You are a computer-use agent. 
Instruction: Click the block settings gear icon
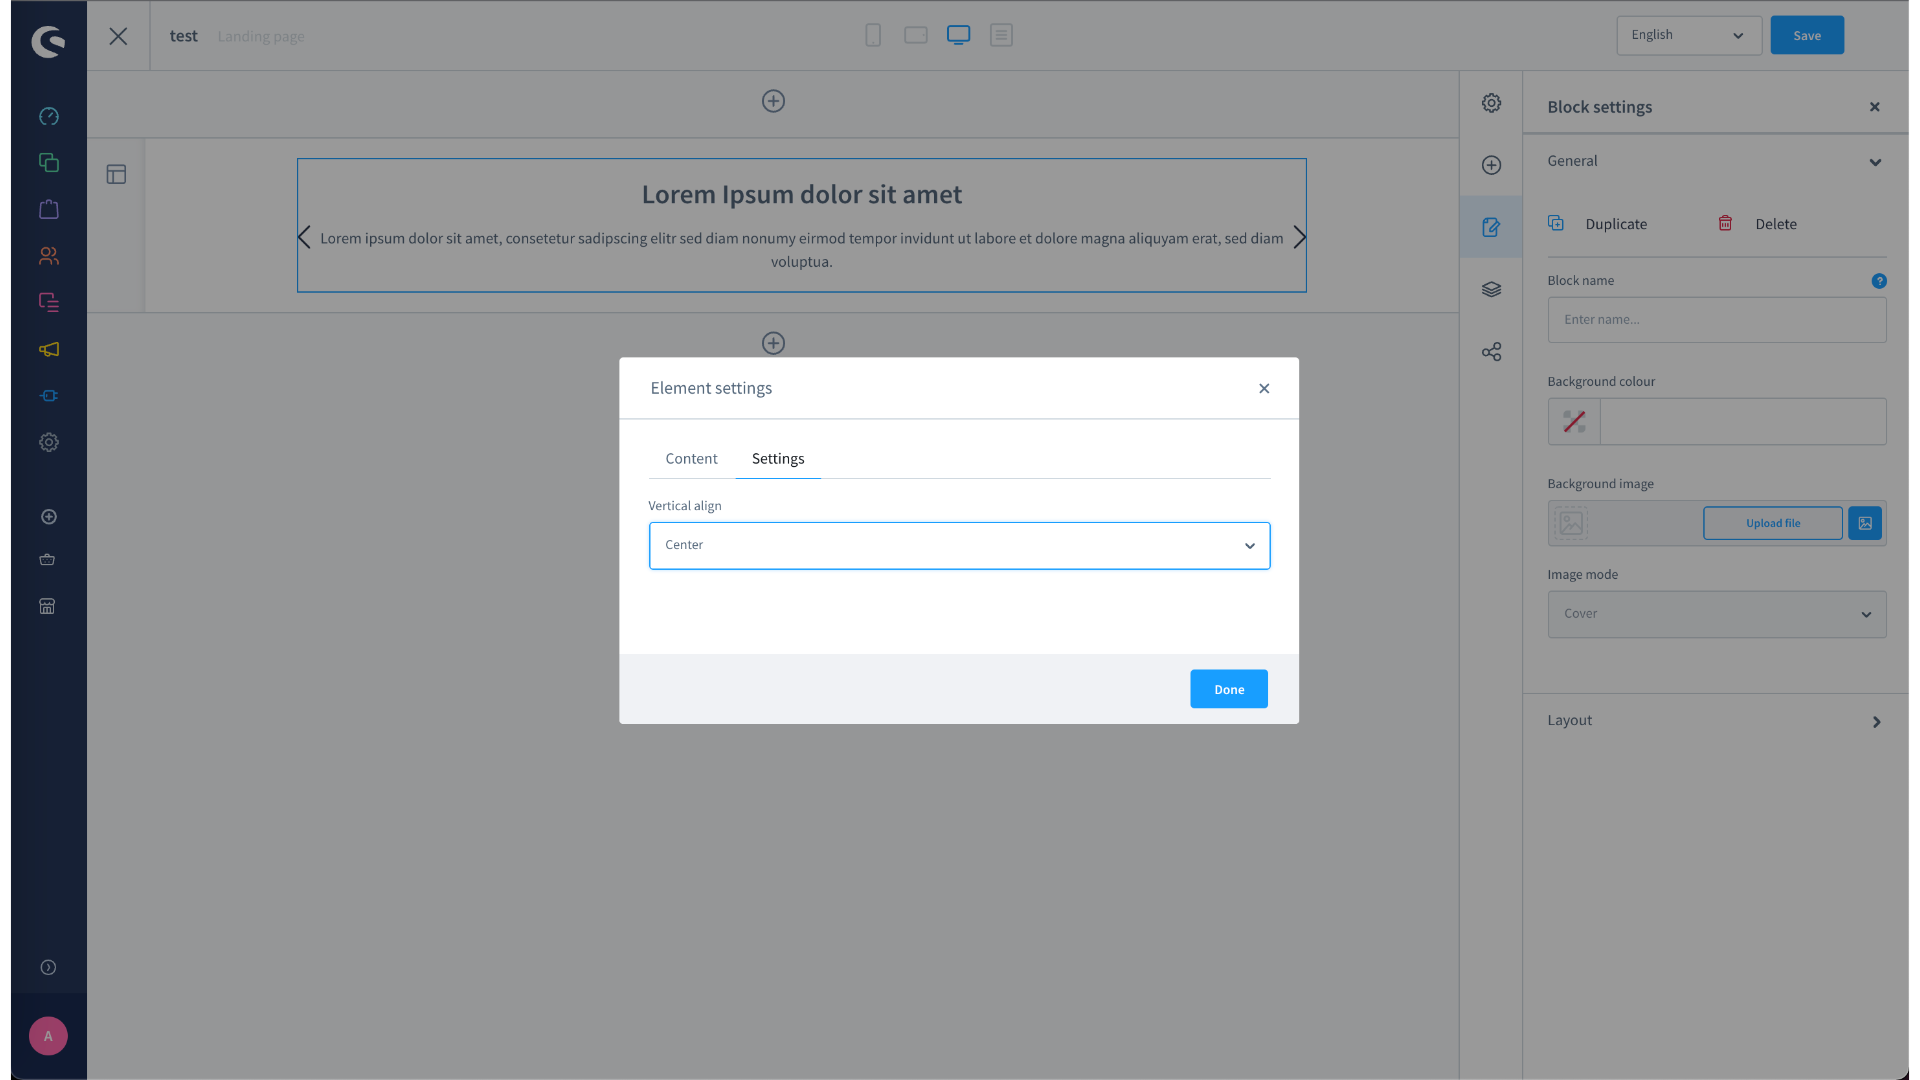pos(1491,103)
